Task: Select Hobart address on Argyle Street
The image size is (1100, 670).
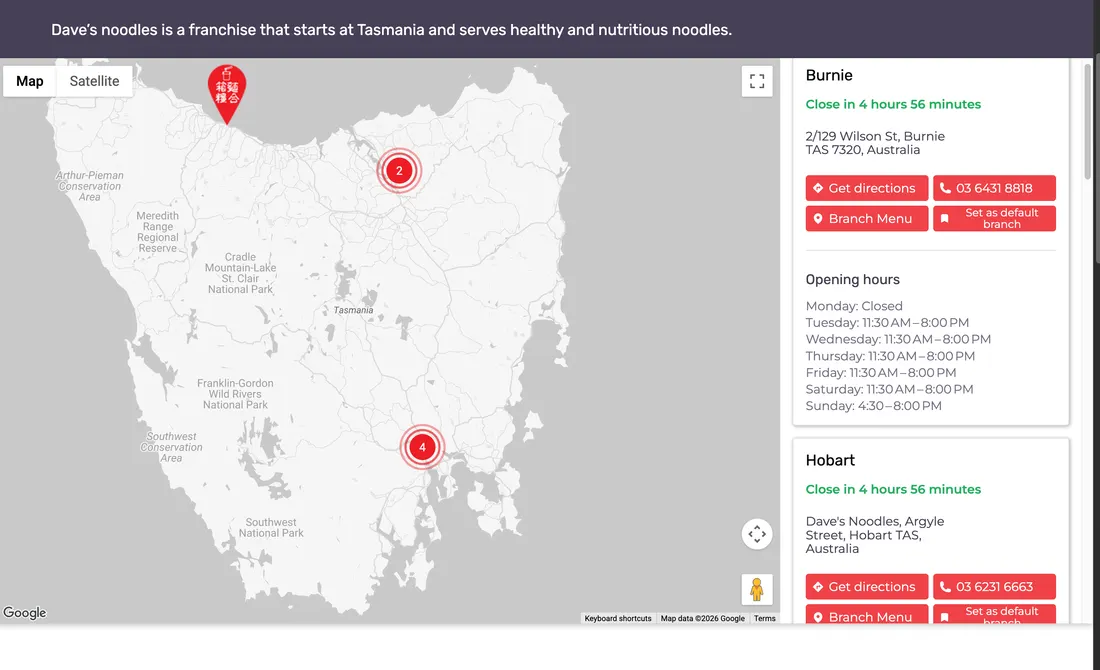Action: pos(875,535)
